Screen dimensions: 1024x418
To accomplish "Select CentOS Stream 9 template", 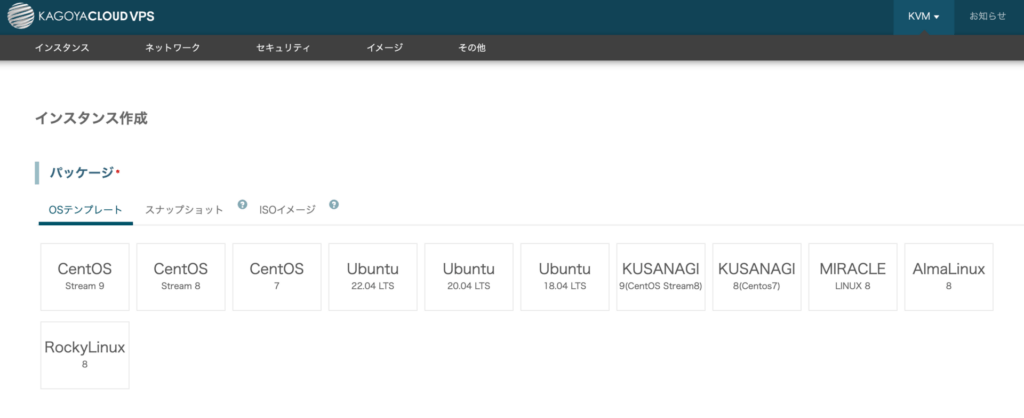I will pyautogui.click(x=85, y=277).
